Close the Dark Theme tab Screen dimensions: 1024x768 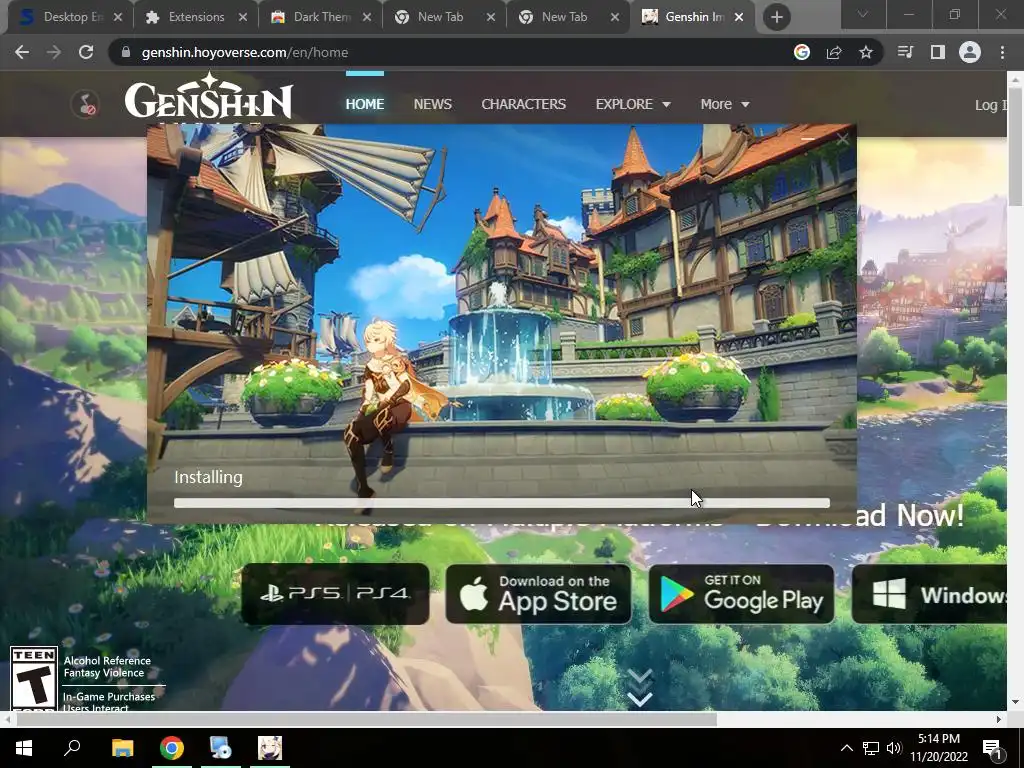coord(367,17)
